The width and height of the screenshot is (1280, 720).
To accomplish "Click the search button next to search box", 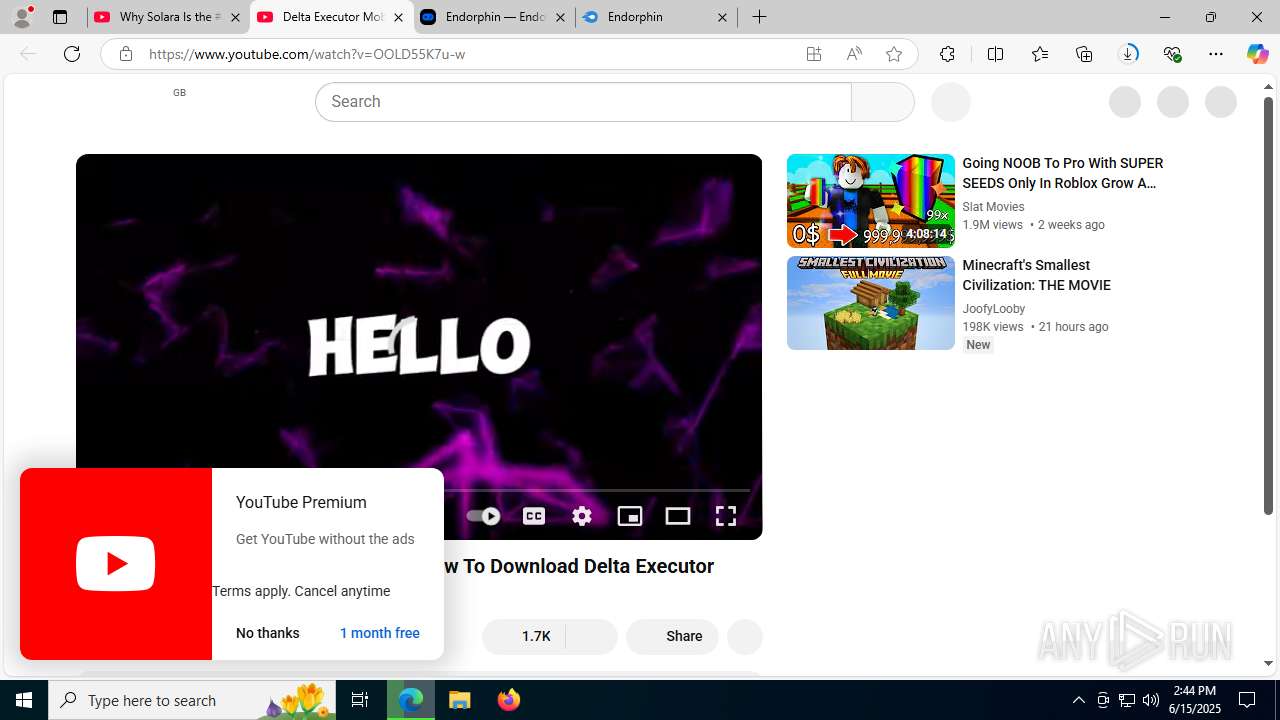I will (x=882, y=102).
